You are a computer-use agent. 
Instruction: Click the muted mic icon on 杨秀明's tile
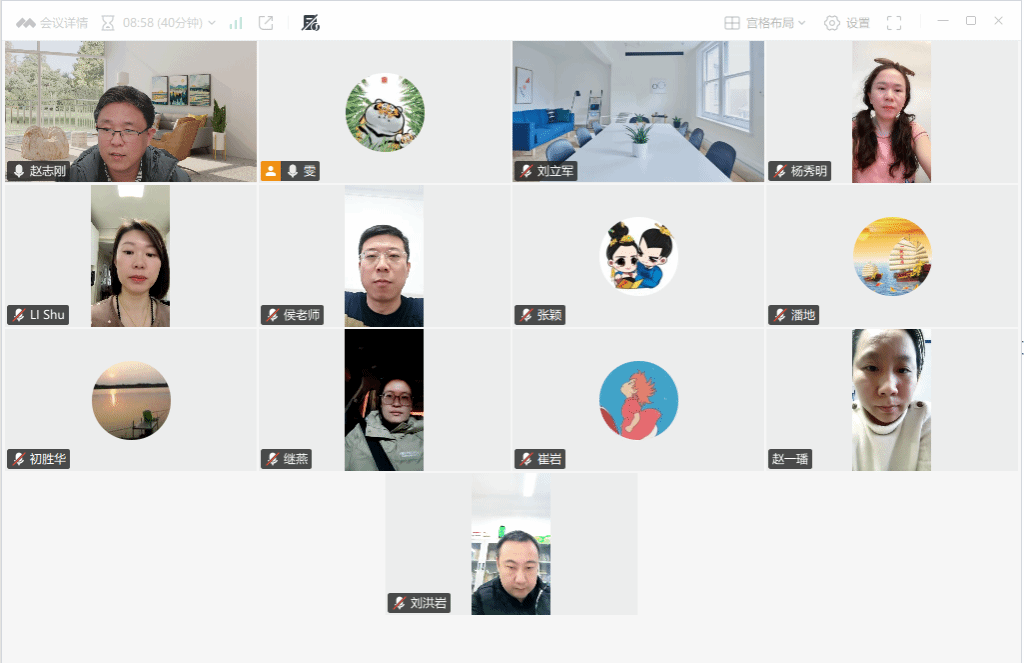(x=780, y=171)
